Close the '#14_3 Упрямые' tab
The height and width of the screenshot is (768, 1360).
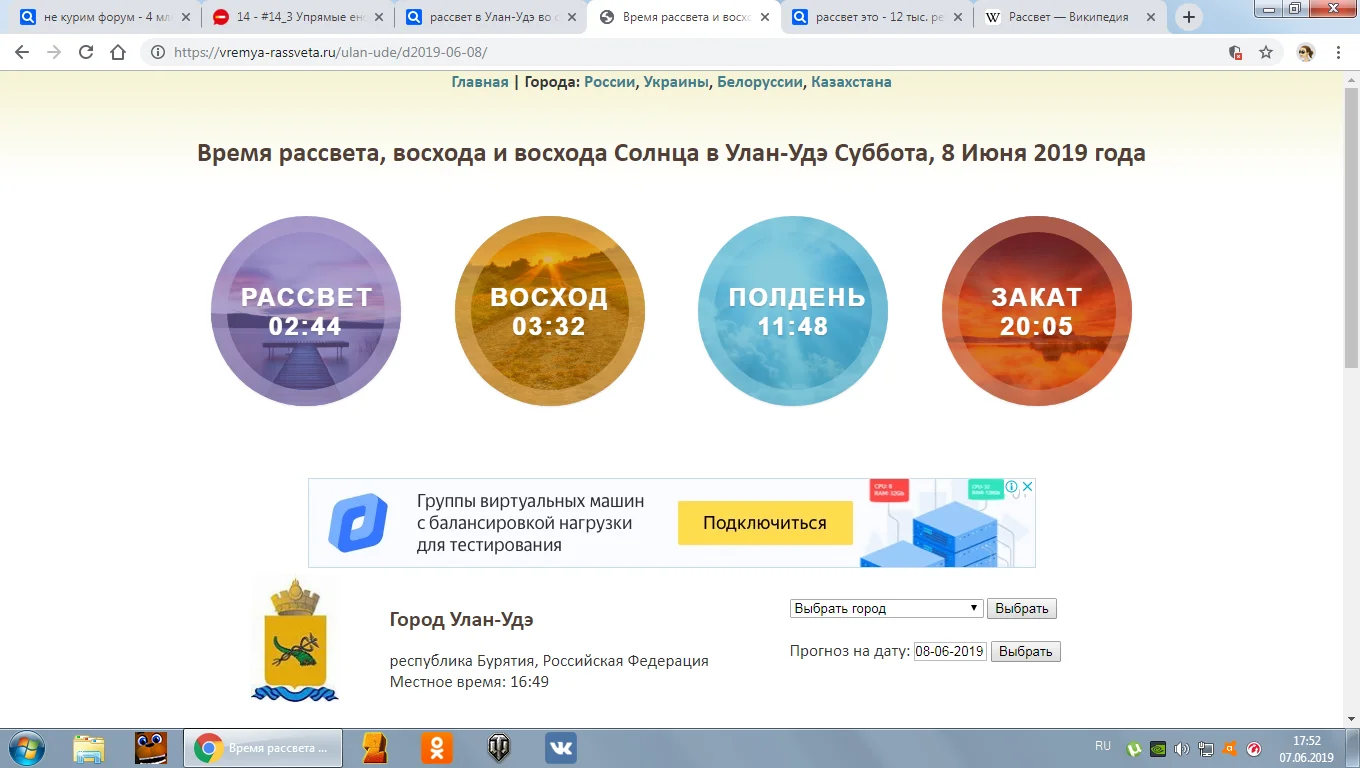[x=380, y=17]
